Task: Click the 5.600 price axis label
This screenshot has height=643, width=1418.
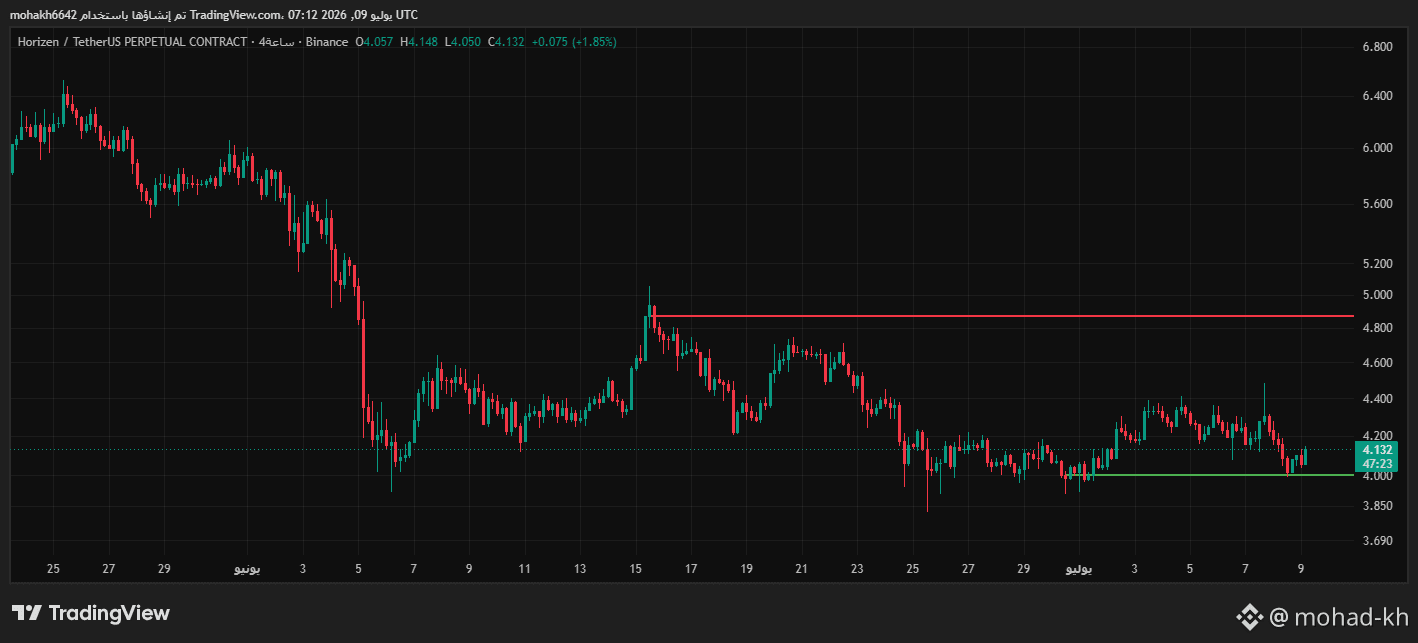Action: point(1377,204)
